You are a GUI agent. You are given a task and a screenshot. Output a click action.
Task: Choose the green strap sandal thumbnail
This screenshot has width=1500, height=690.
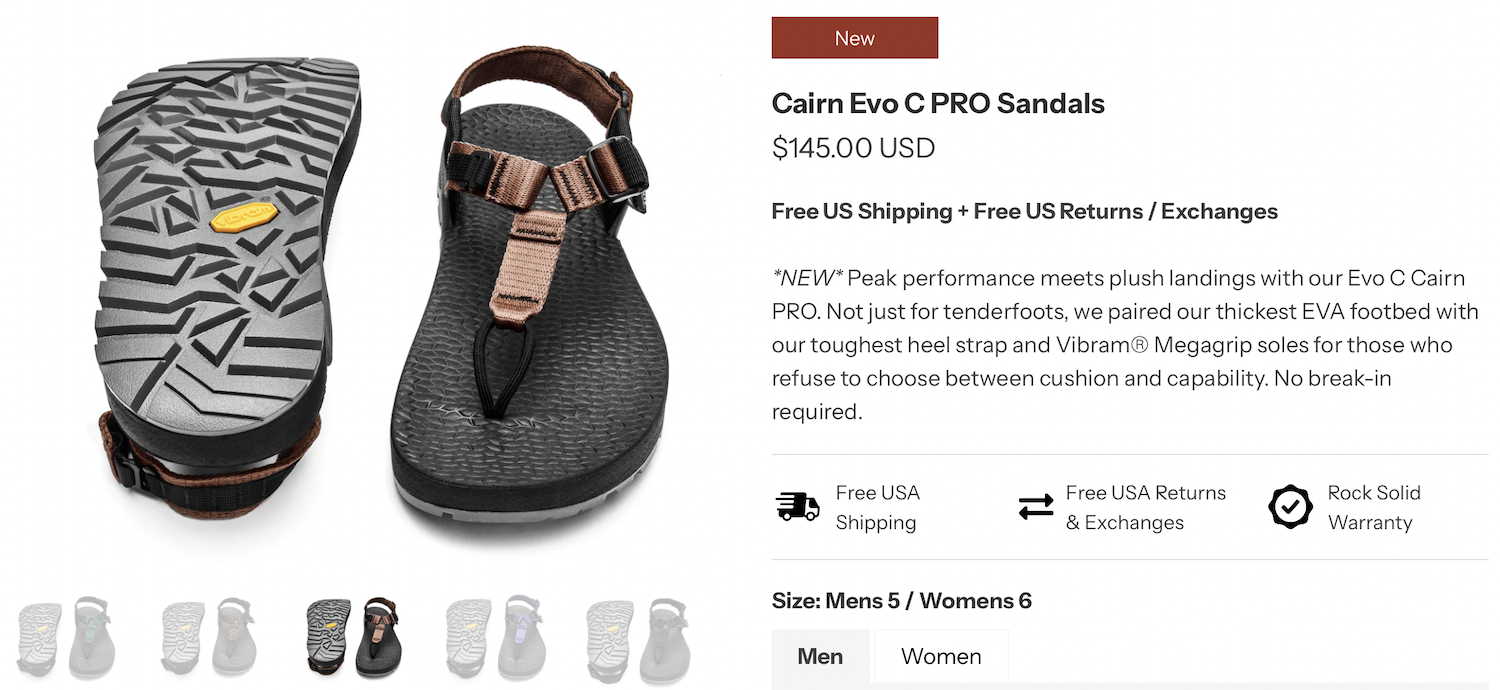[66, 638]
